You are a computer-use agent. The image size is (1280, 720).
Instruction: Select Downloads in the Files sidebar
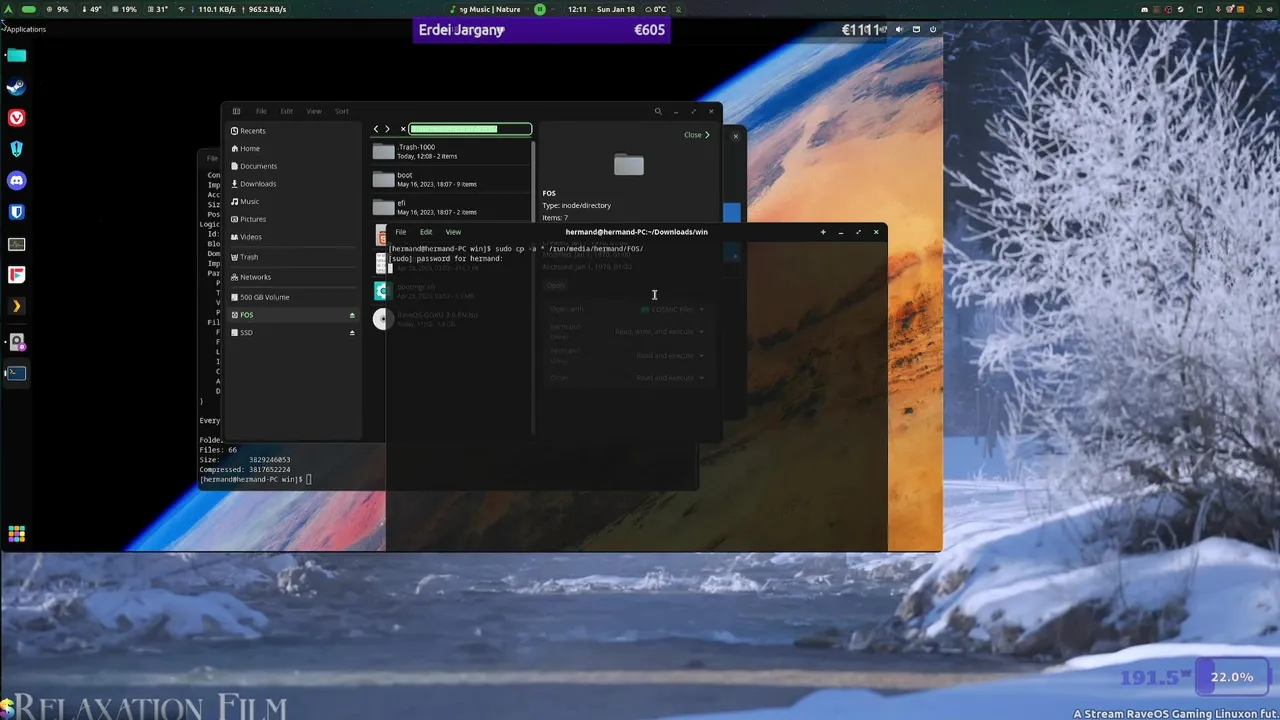(294, 184)
